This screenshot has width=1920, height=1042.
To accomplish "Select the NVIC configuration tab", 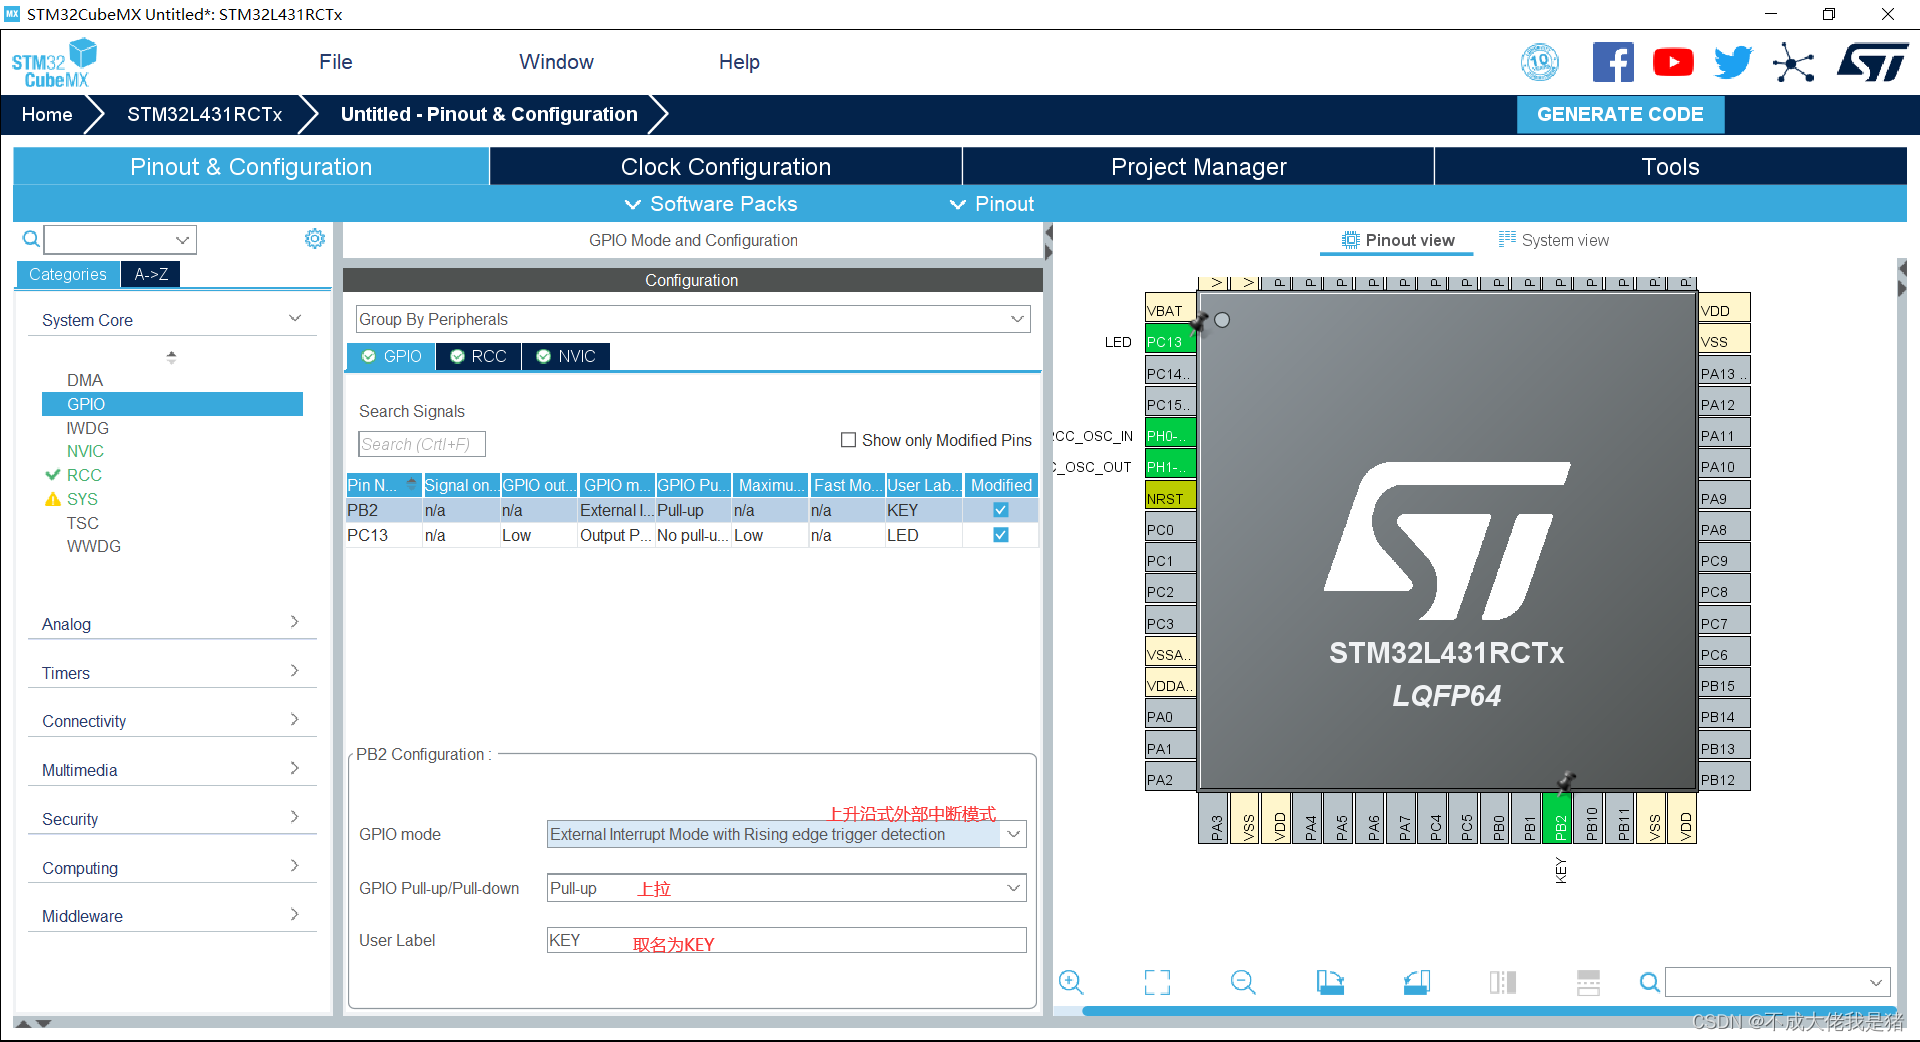I will tap(566, 356).
